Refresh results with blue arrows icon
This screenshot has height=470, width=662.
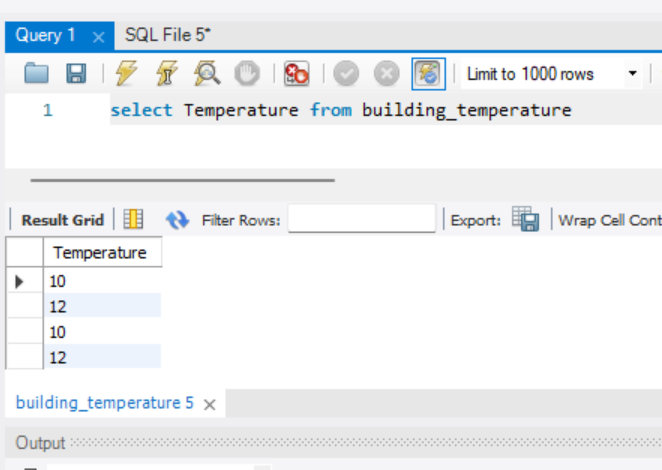click(x=177, y=220)
